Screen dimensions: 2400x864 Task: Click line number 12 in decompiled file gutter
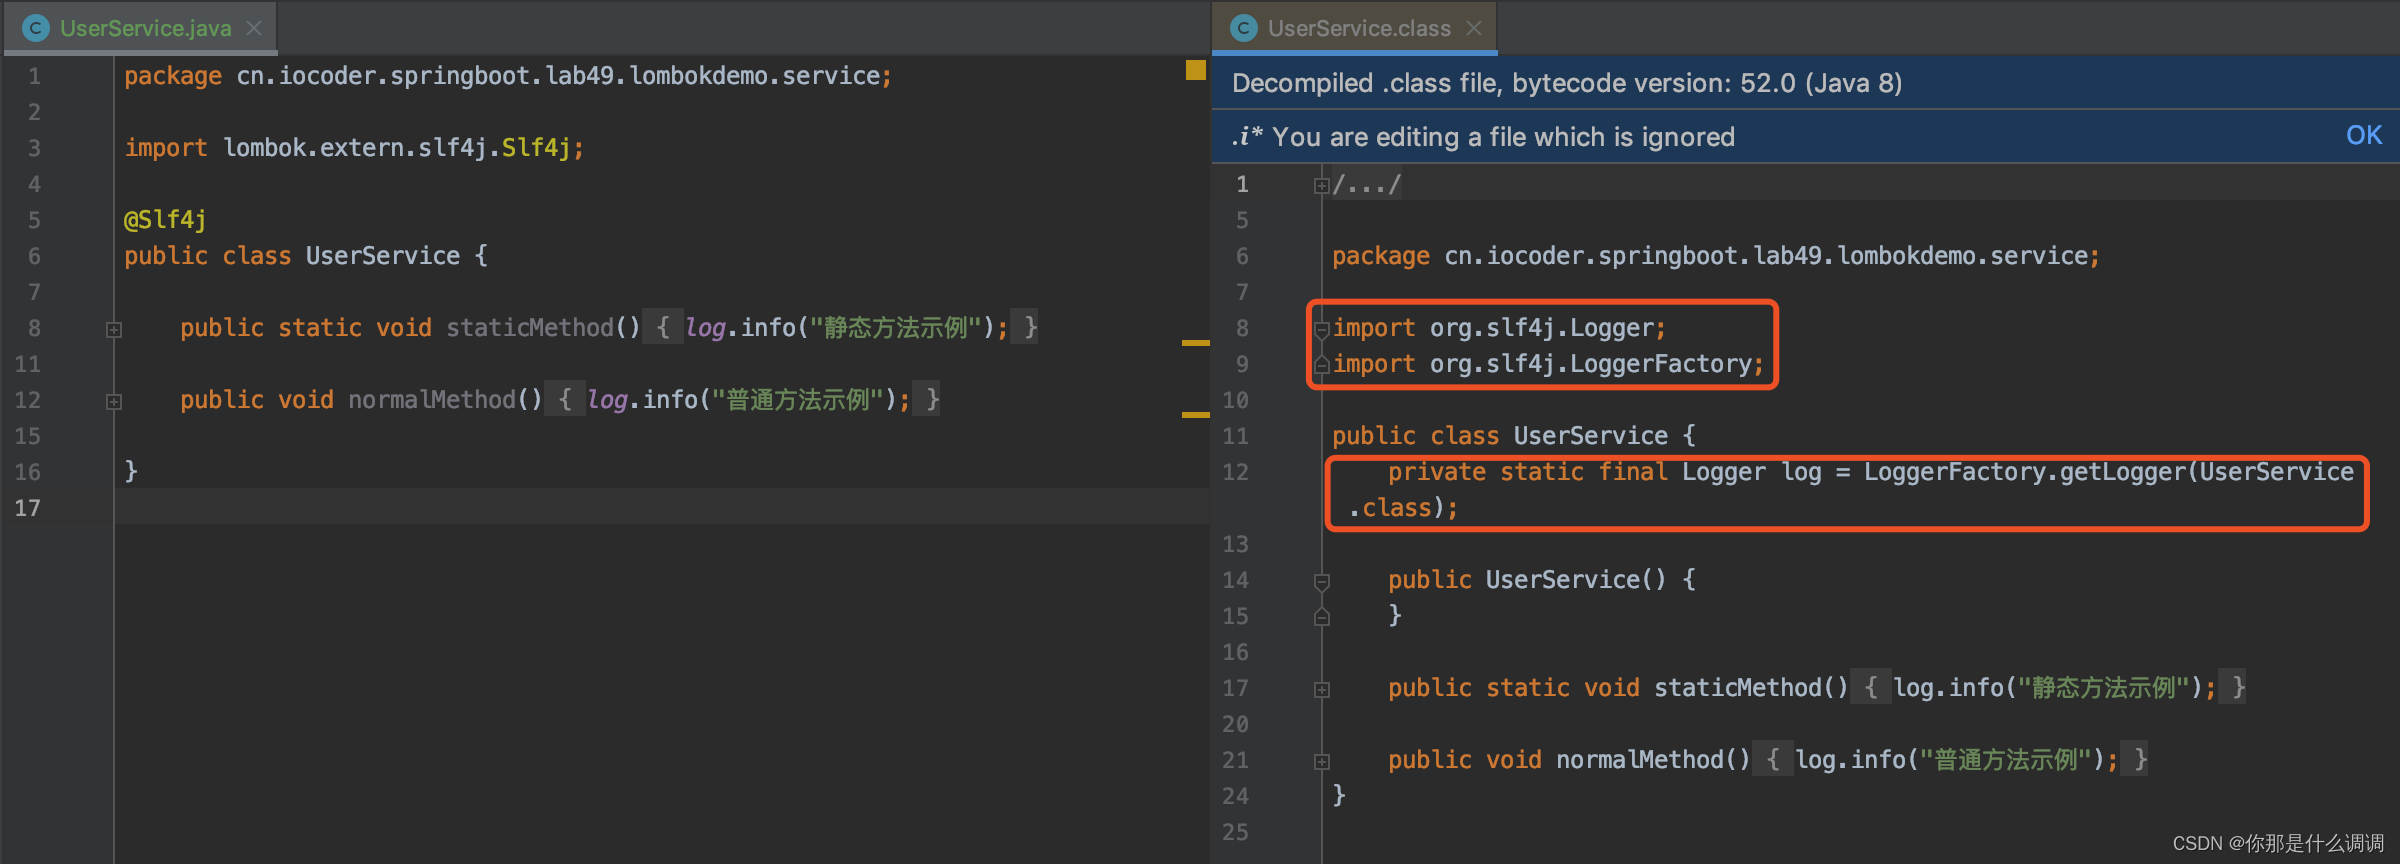click(1236, 472)
